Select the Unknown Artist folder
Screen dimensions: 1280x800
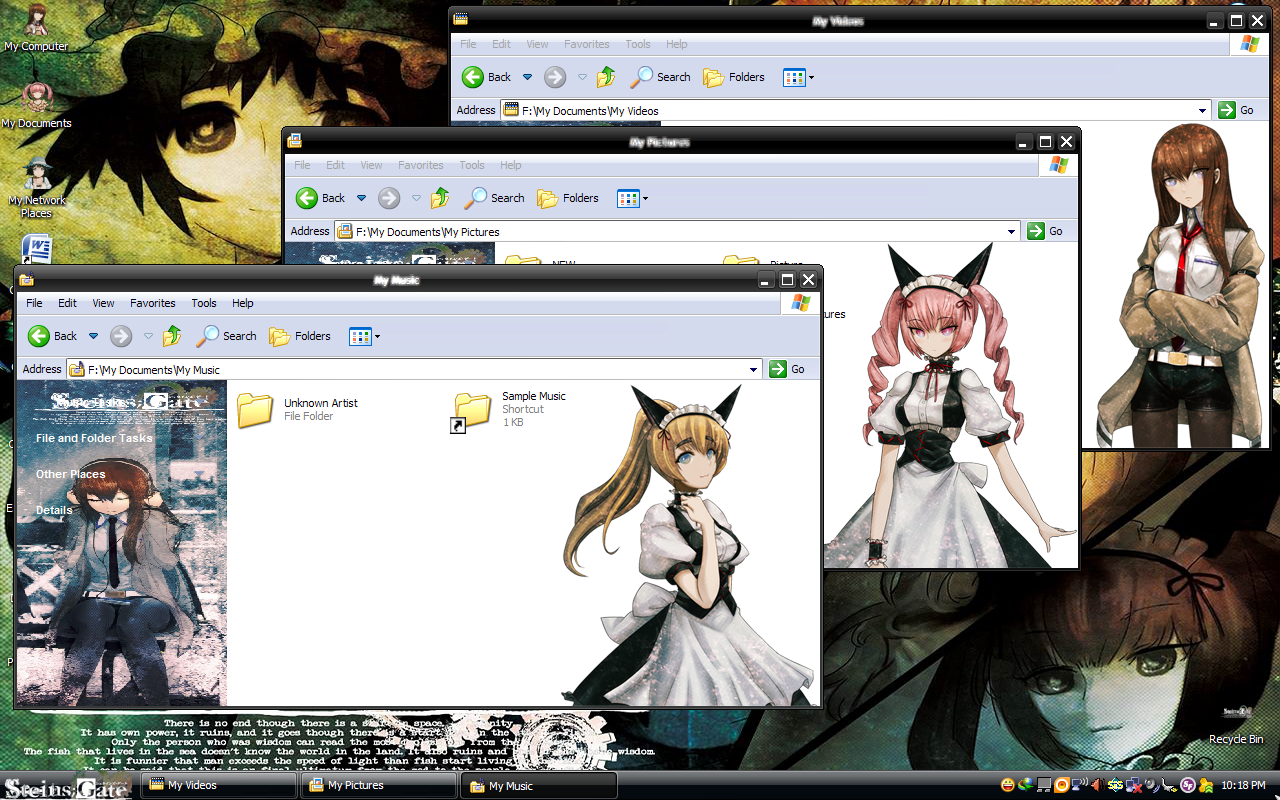[256, 409]
